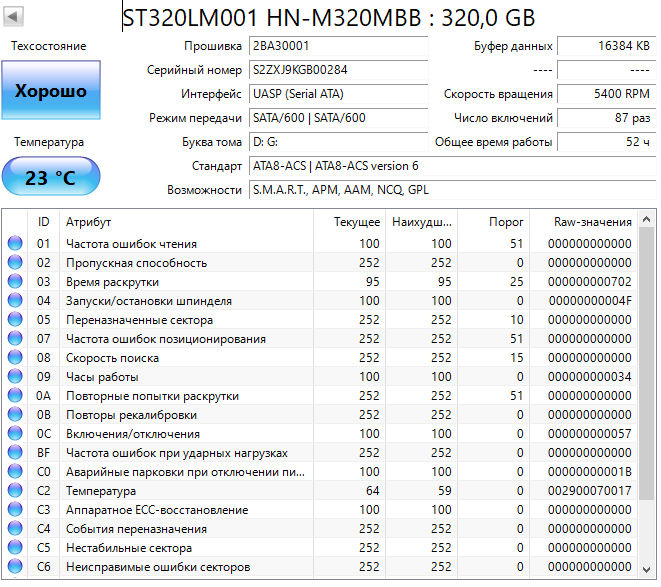The width and height of the screenshot is (661, 587).
Task: Click threshold 10 in Переназначенные сектора row
Action: [x=516, y=320]
